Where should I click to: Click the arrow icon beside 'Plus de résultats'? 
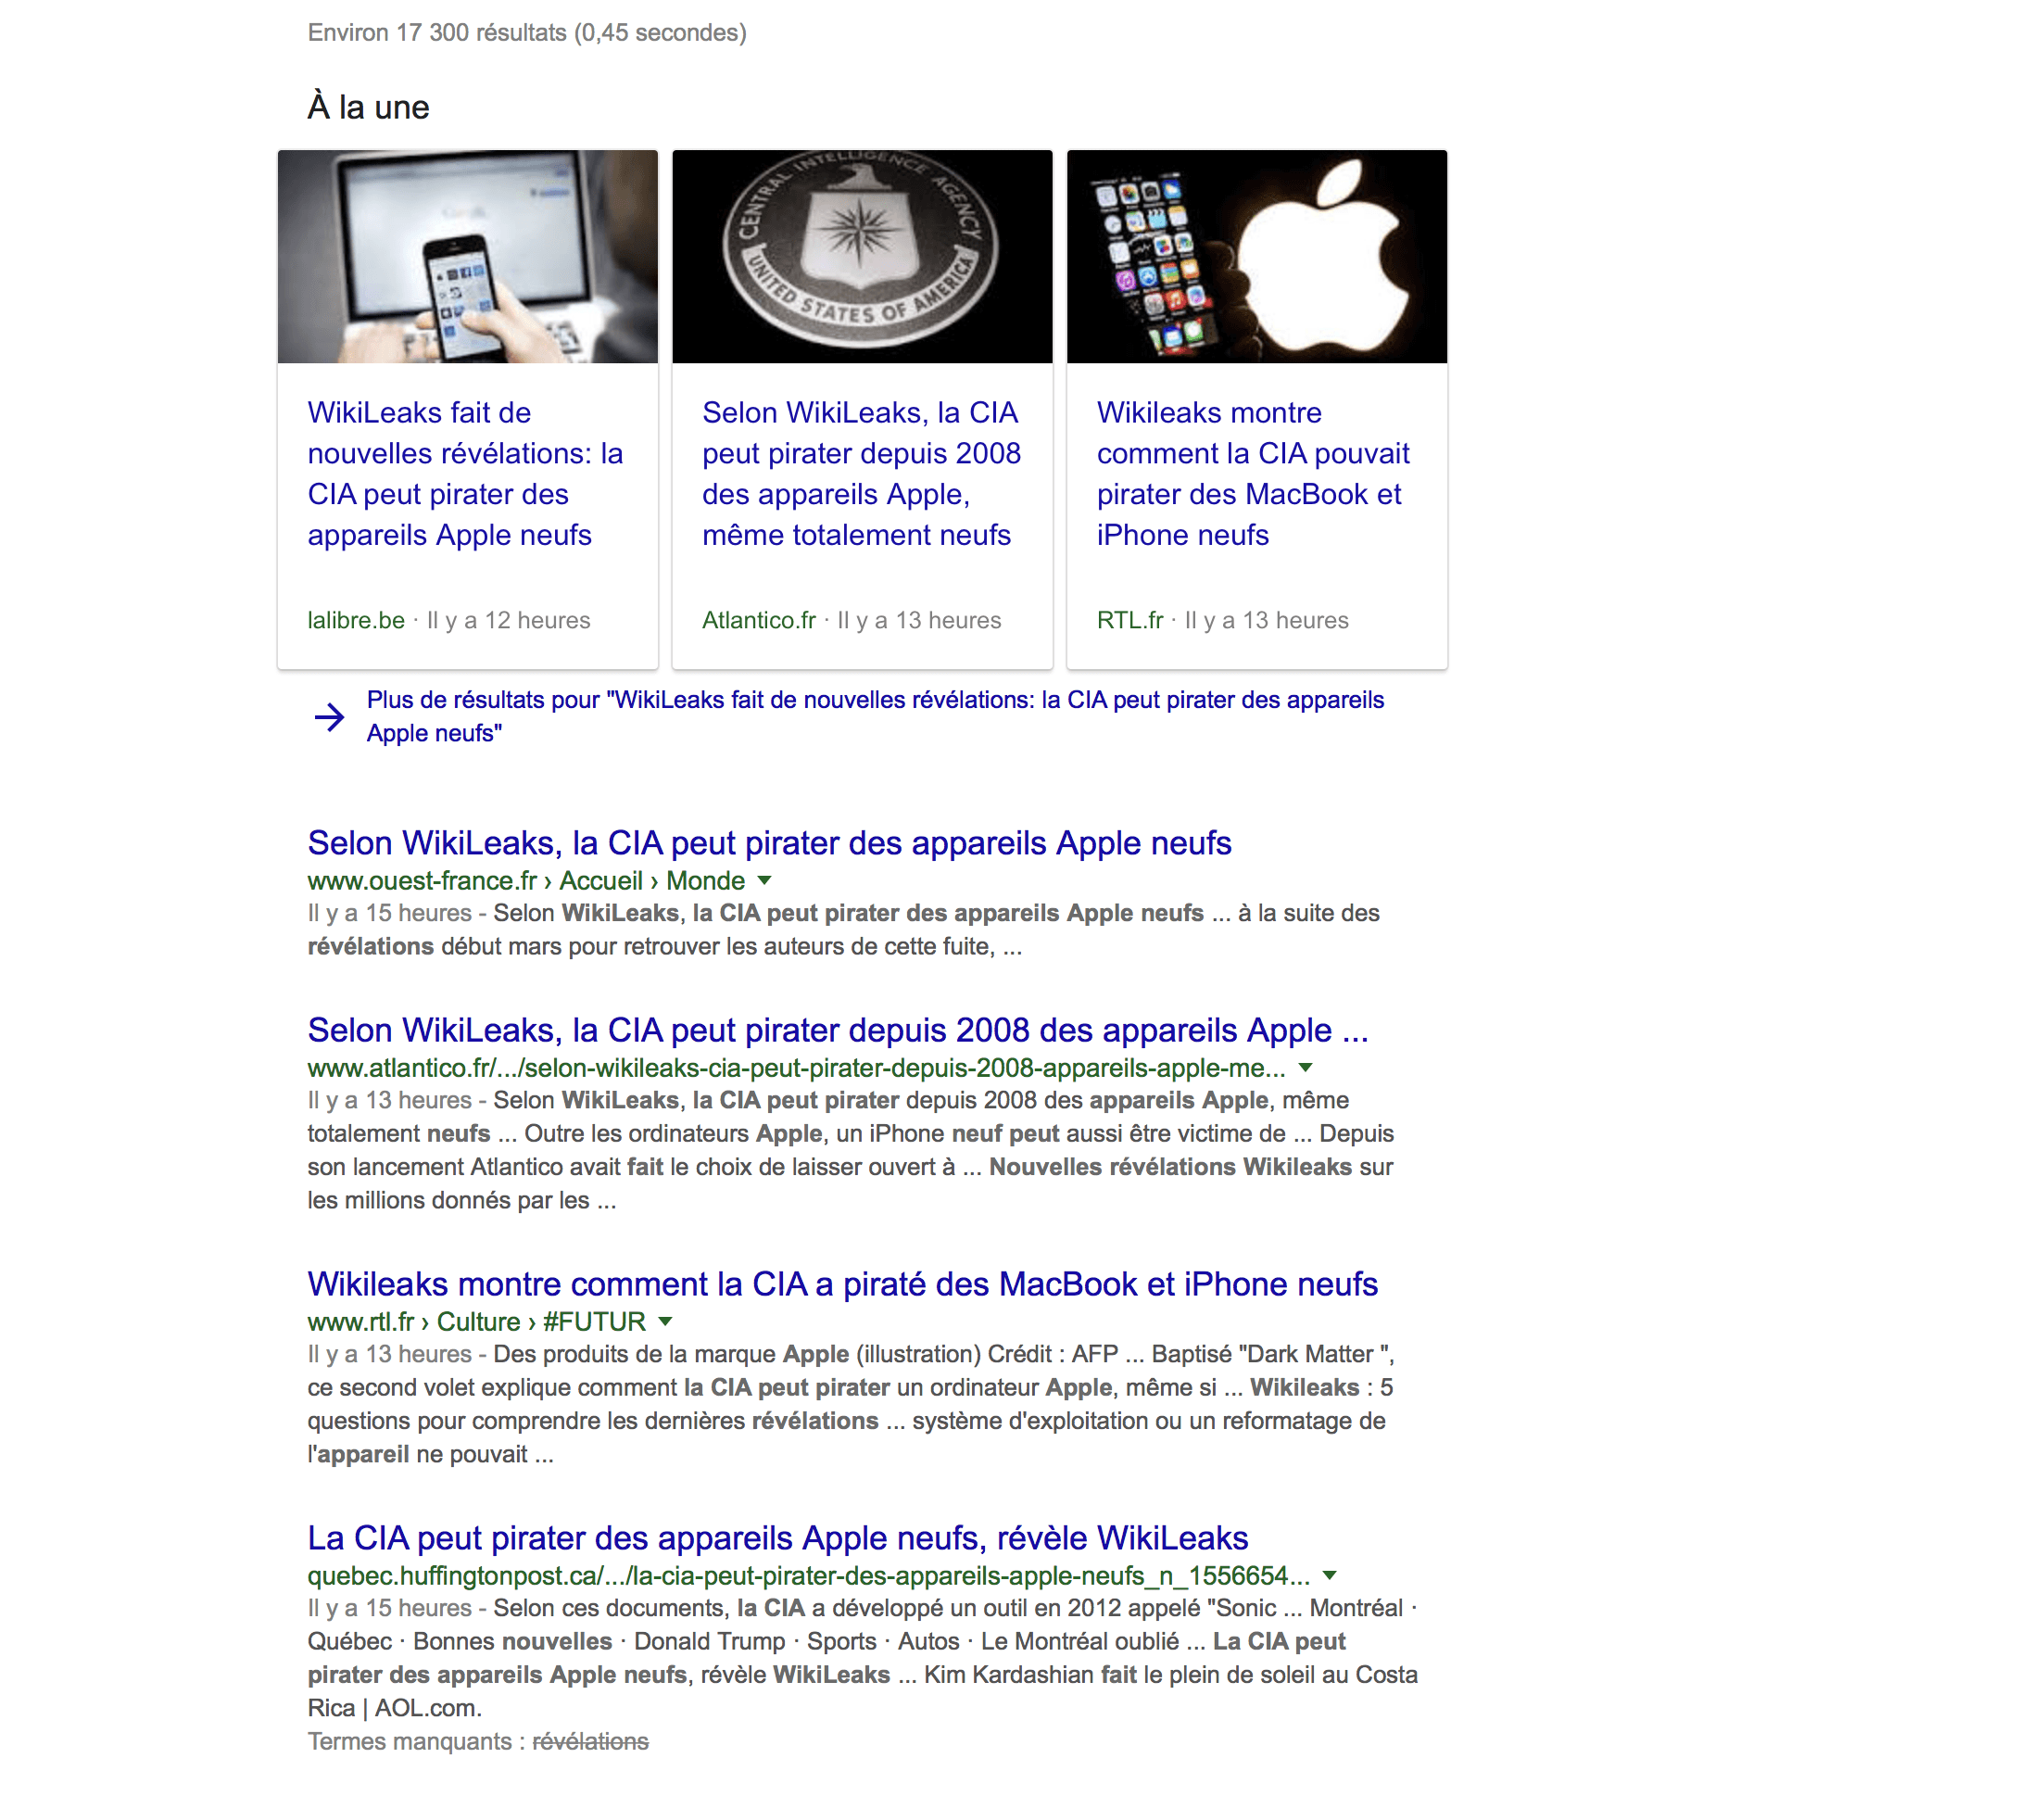coord(329,717)
